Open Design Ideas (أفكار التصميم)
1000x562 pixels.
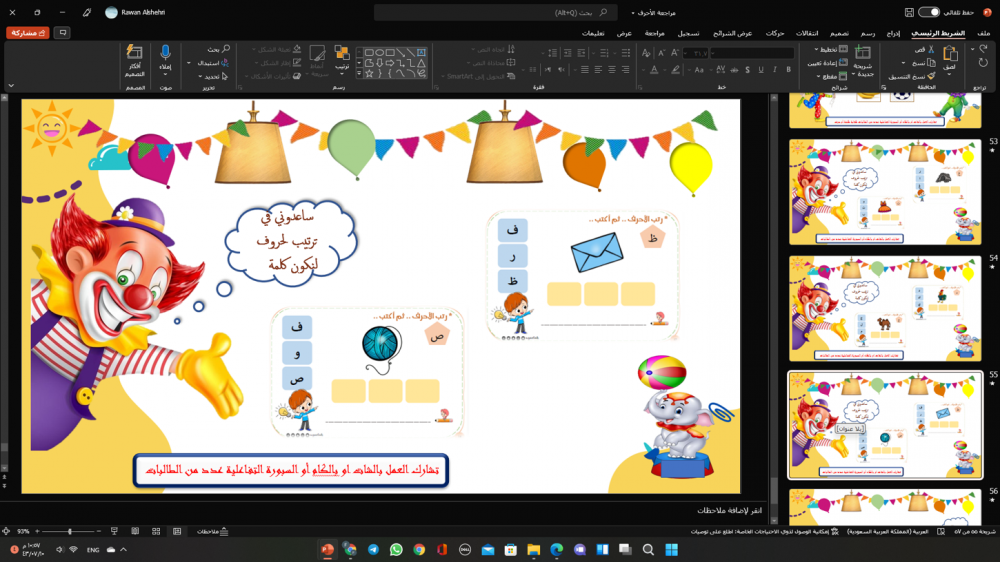[135, 61]
